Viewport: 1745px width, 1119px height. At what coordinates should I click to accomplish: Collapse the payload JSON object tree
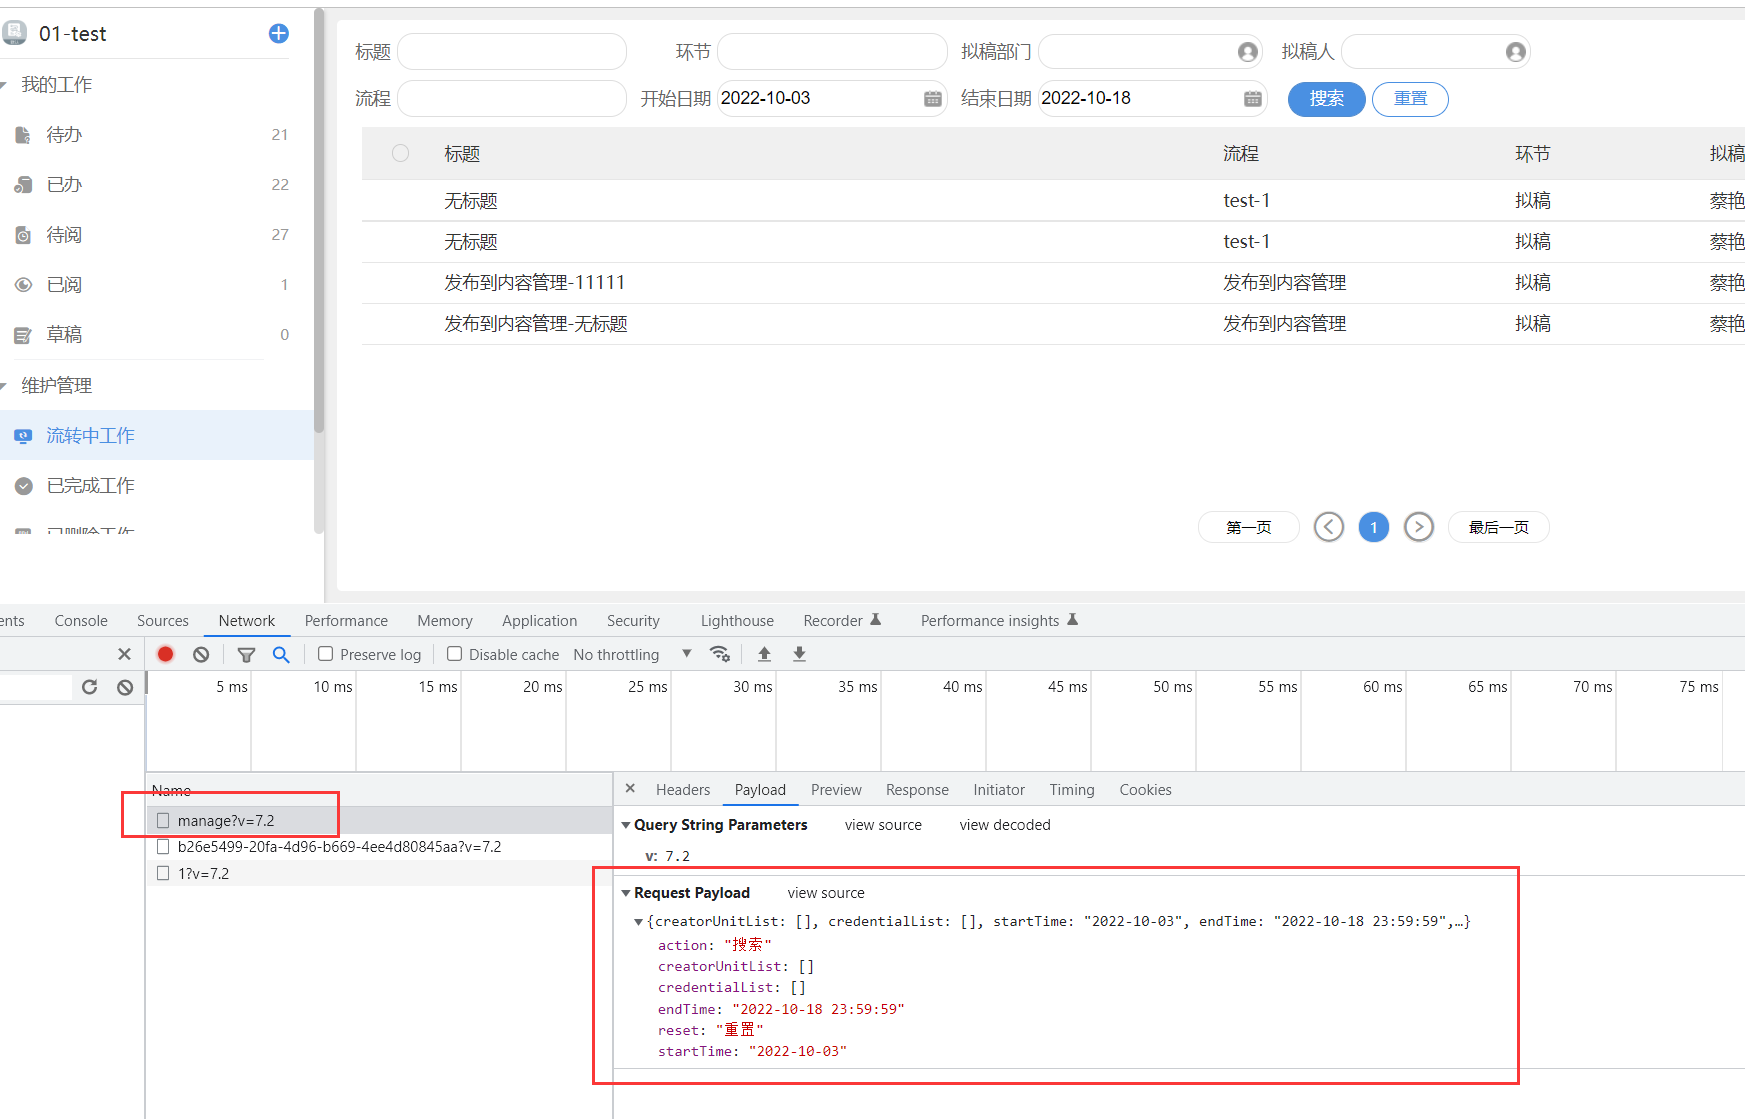coord(638,922)
